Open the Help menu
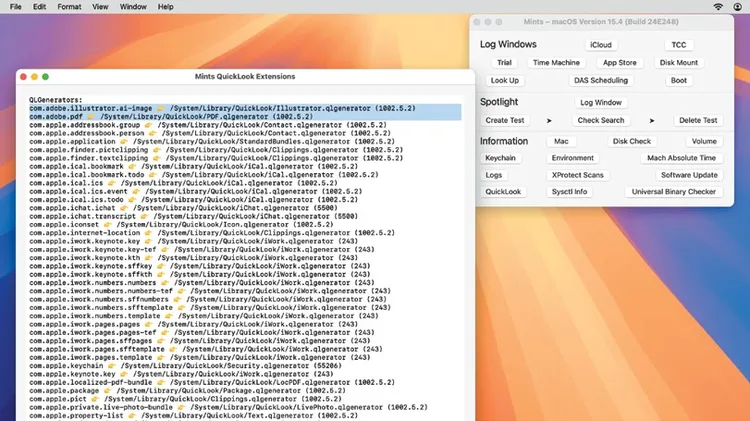The width and height of the screenshot is (750, 421). 165,7
